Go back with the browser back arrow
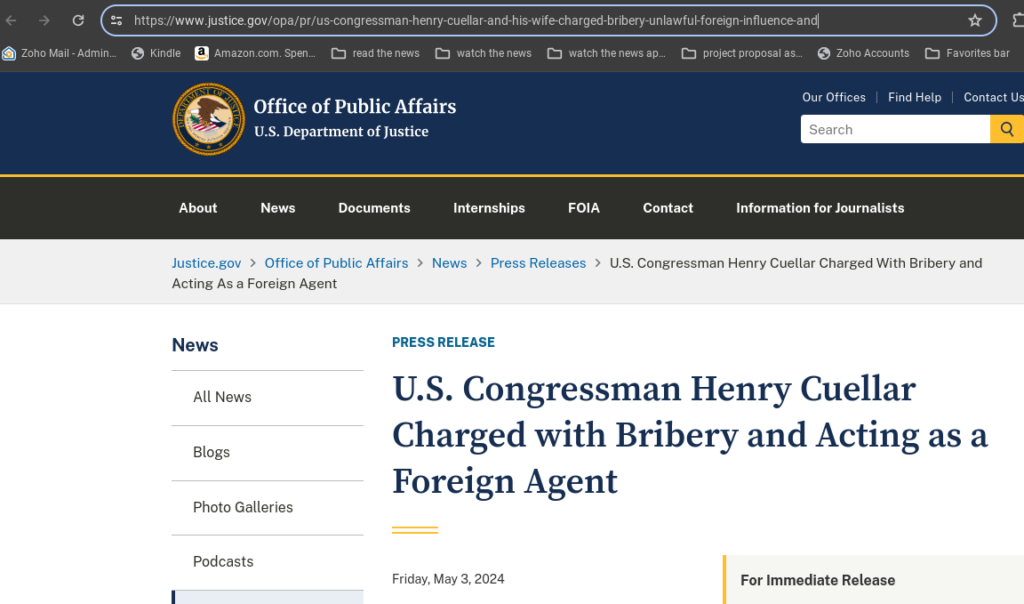The image size is (1024, 604). click(11, 20)
